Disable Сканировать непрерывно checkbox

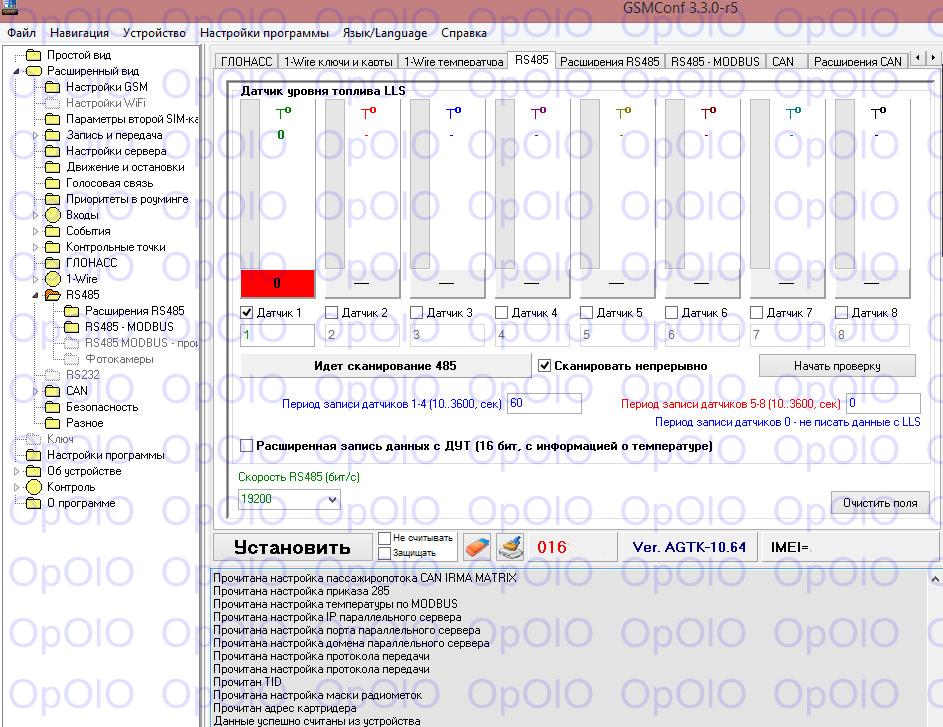[x=545, y=366]
